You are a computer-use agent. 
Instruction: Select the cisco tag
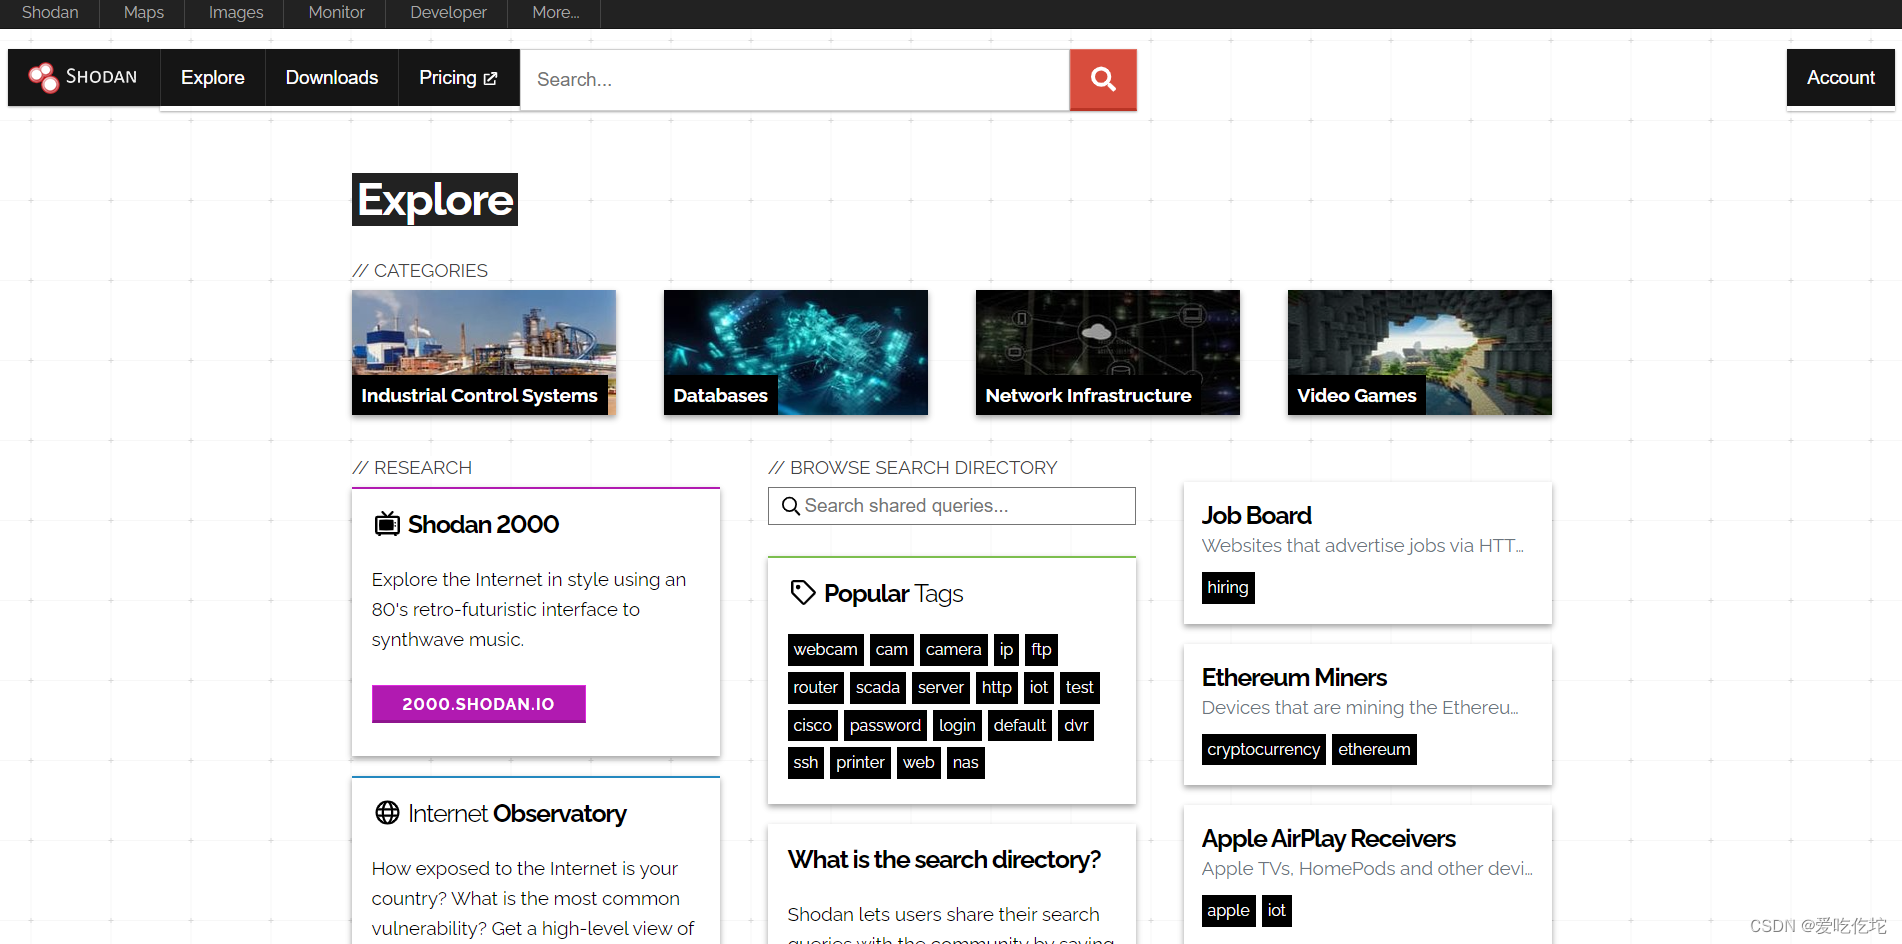(812, 726)
